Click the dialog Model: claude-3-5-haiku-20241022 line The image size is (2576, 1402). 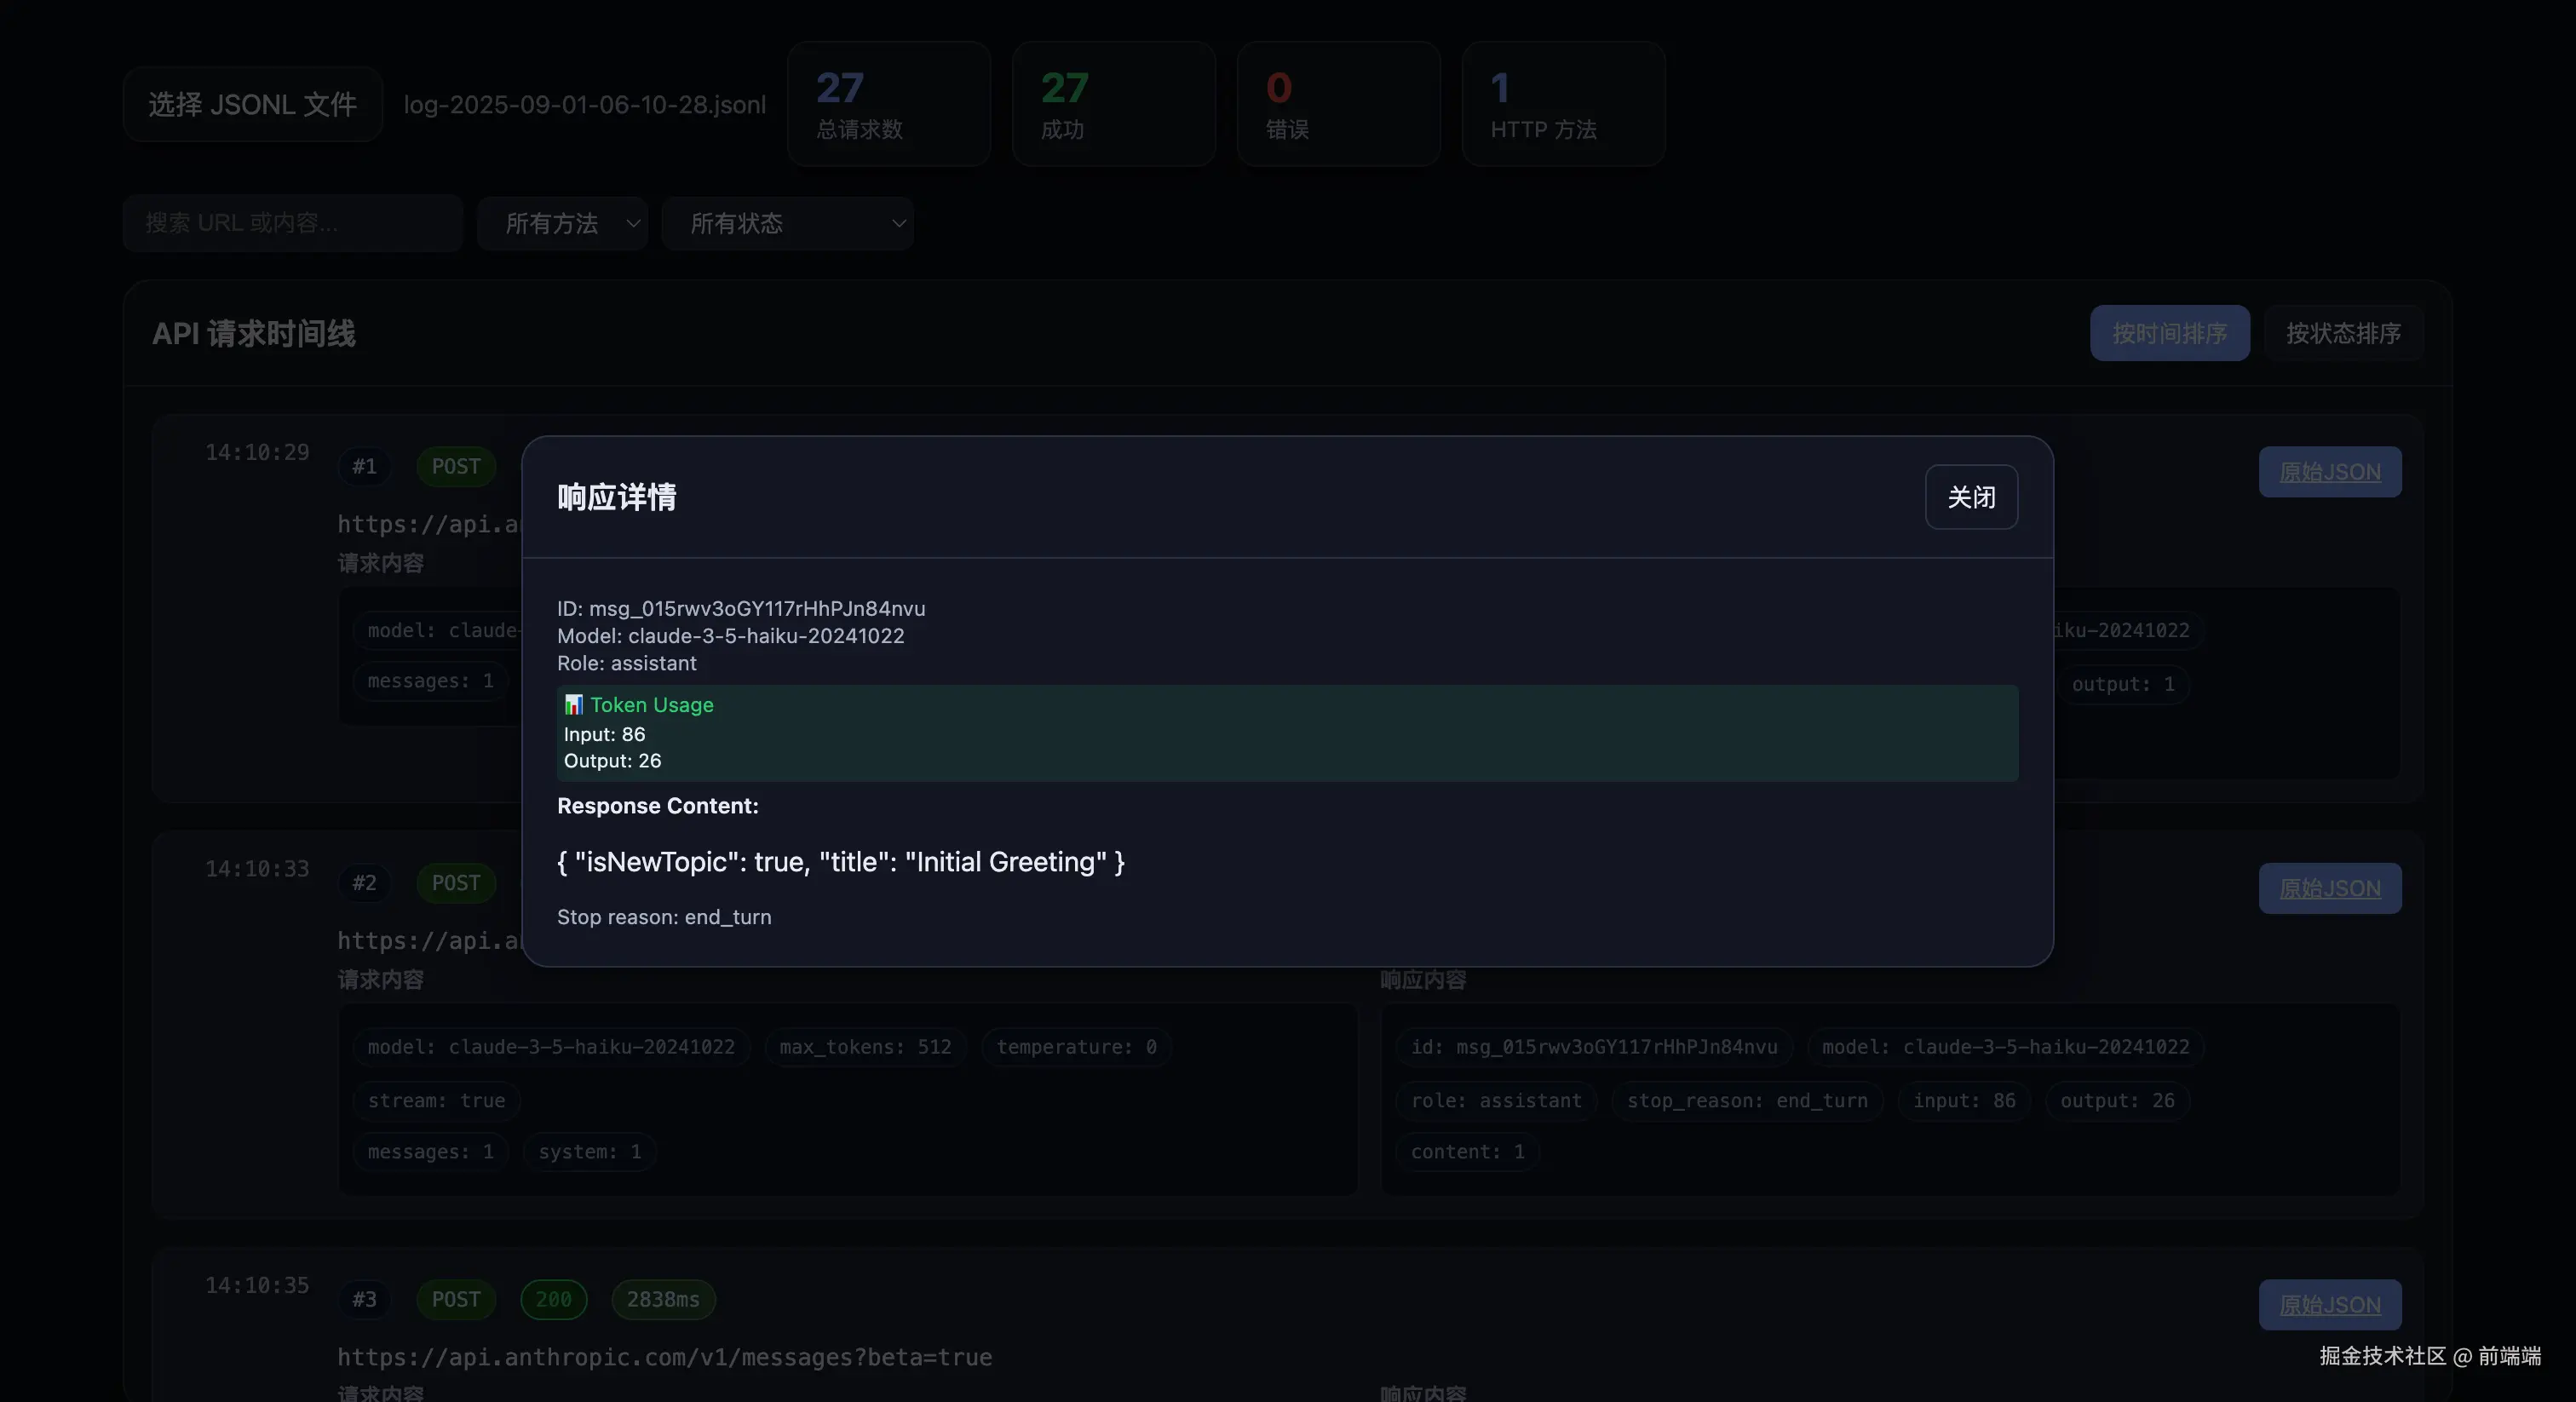coord(731,636)
